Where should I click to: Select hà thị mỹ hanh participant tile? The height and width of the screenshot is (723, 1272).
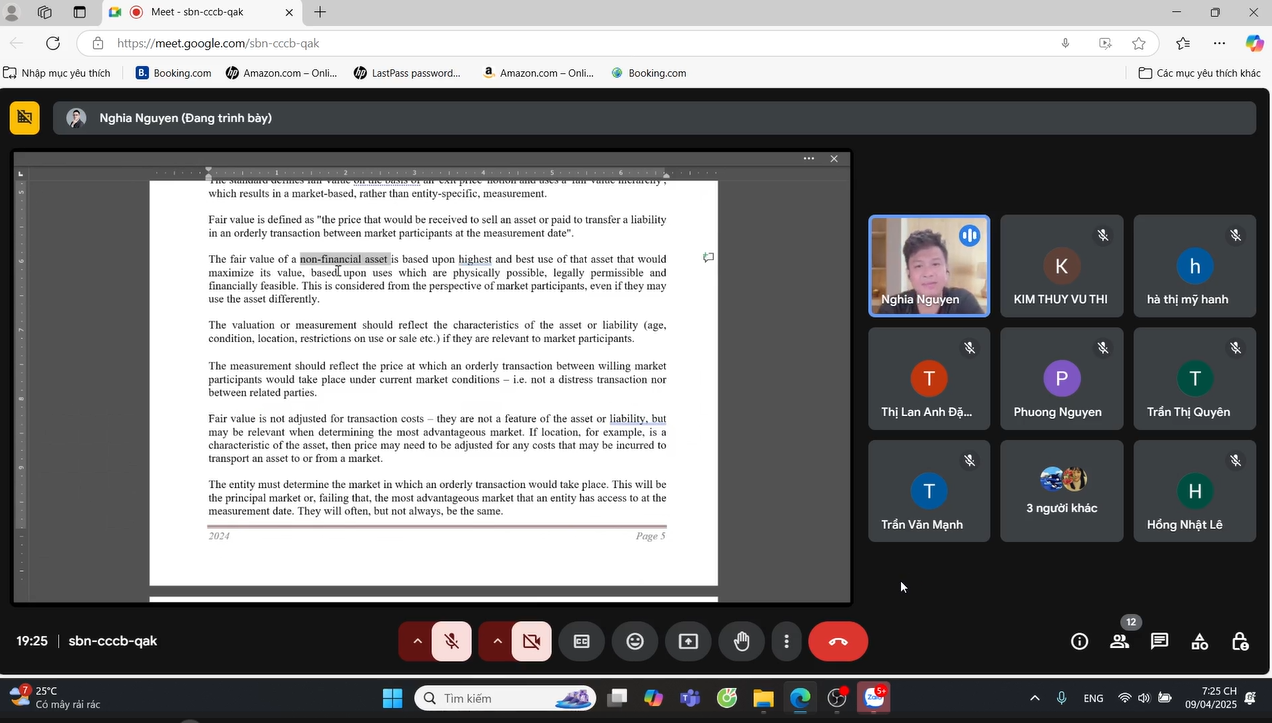(x=1194, y=266)
